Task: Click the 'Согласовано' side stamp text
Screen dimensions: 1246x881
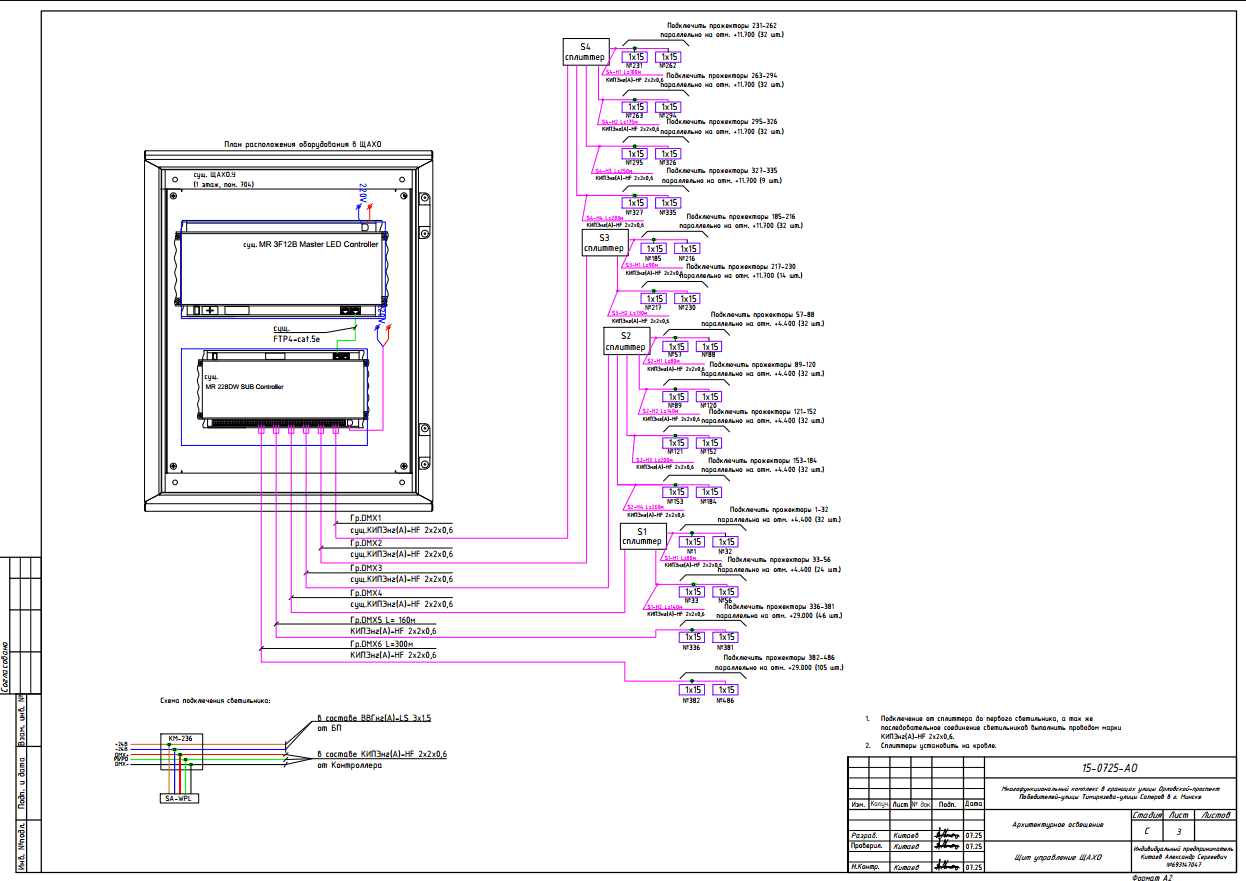Action: 5,667
